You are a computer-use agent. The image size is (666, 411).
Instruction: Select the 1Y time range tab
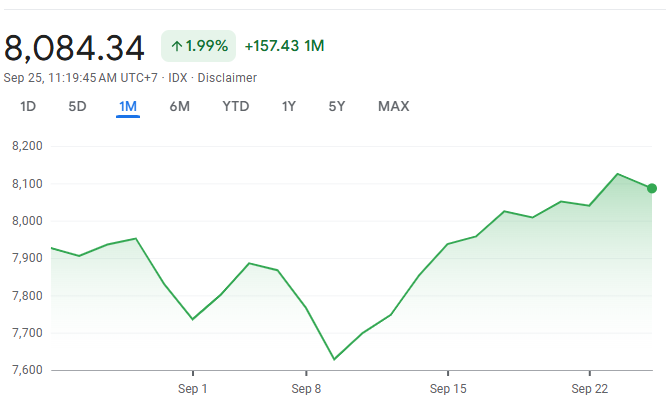click(289, 107)
